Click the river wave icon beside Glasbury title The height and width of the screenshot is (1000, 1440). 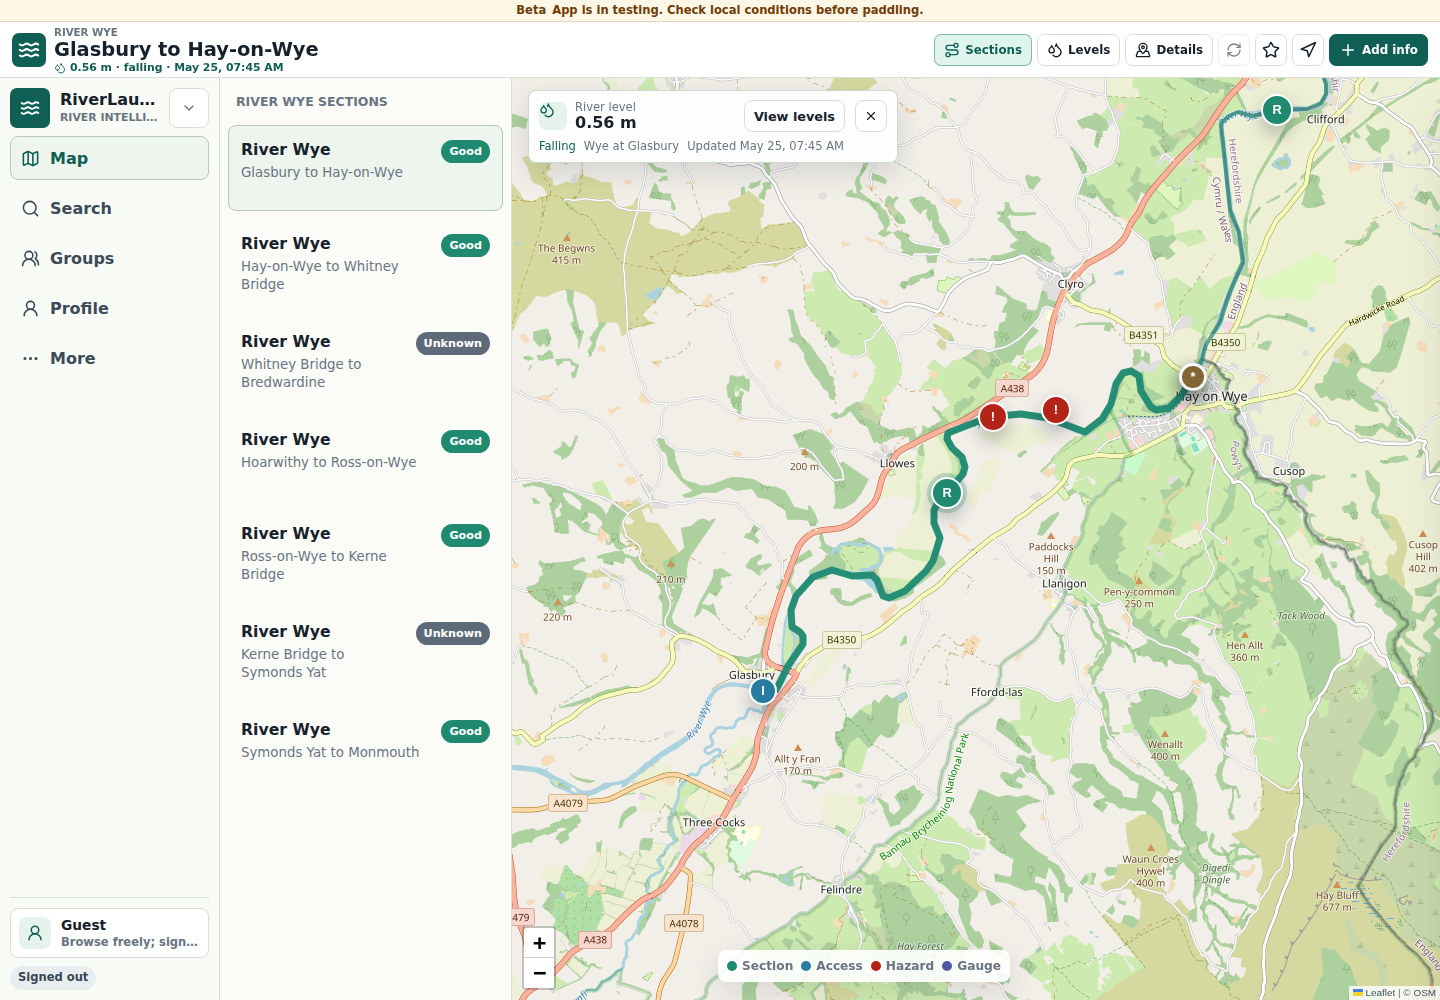(x=29, y=50)
